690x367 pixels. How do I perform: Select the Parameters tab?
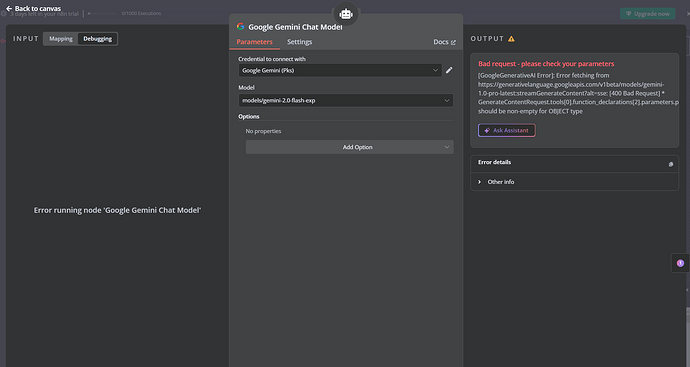coord(254,42)
